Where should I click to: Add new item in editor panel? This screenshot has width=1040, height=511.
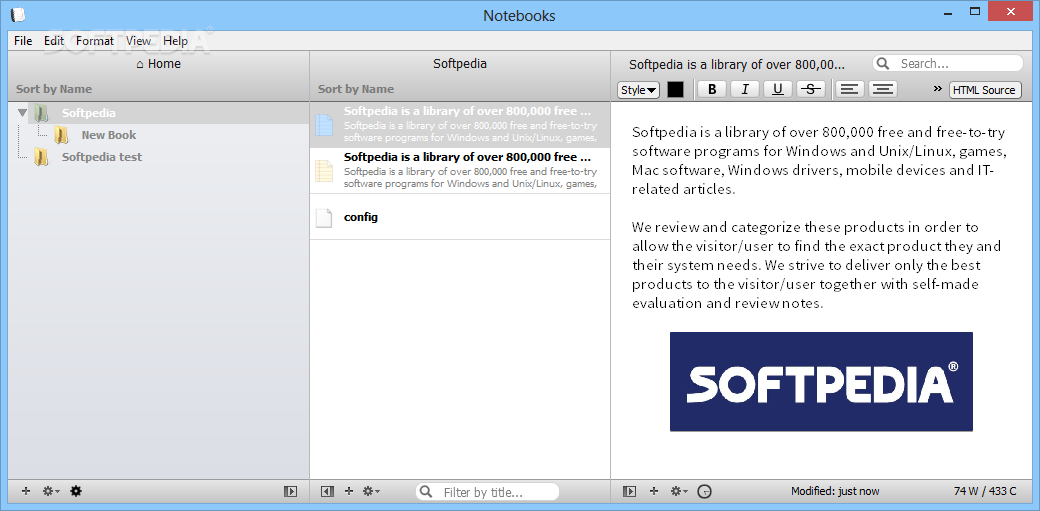(x=653, y=491)
